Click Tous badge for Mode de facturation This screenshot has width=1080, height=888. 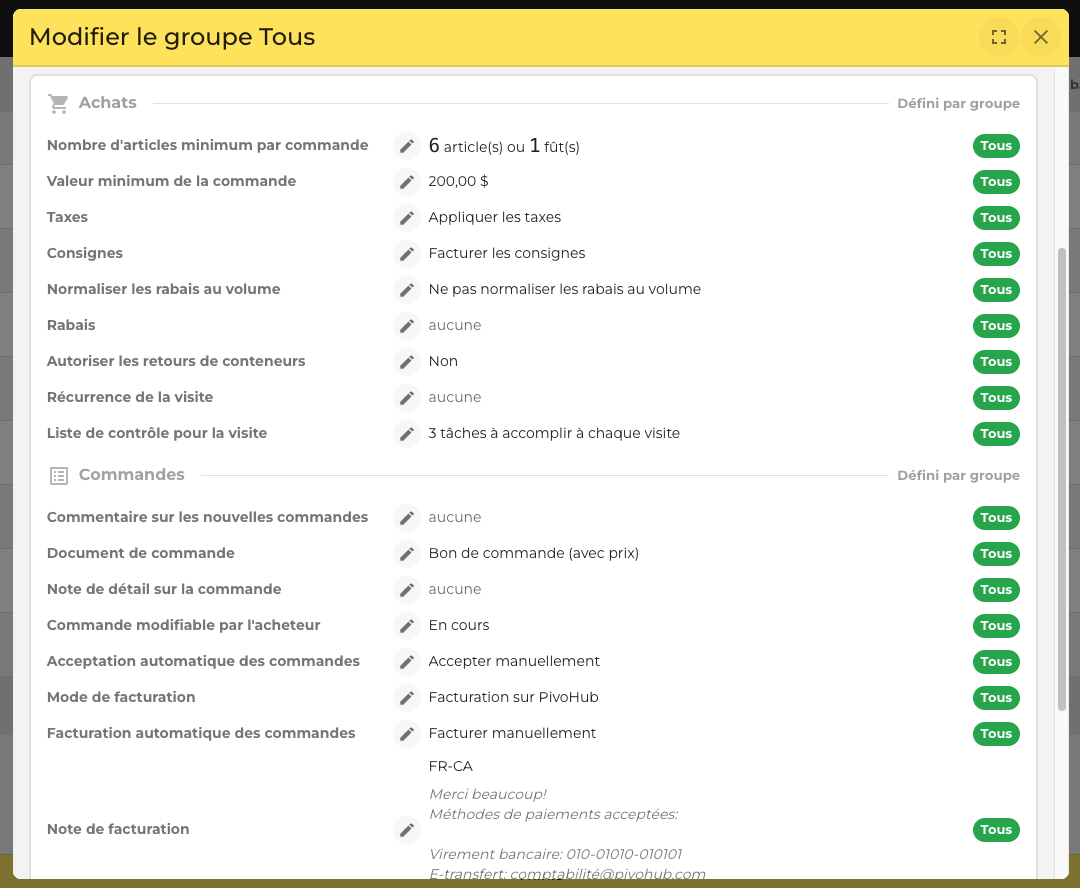click(996, 697)
